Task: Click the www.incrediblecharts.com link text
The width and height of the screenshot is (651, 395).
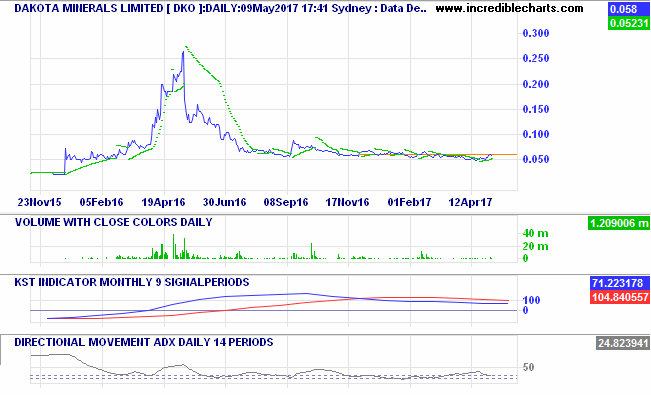Action: click(509, 8)
